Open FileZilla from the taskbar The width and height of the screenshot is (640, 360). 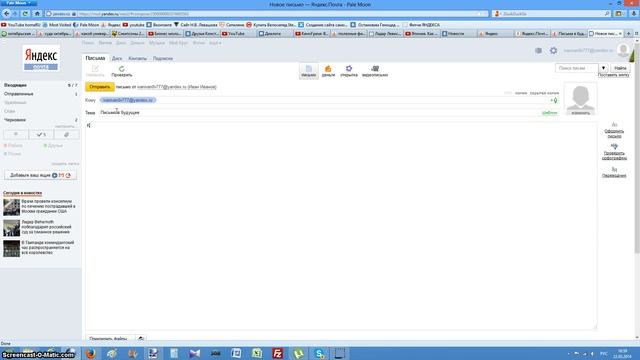pos(278,353)
